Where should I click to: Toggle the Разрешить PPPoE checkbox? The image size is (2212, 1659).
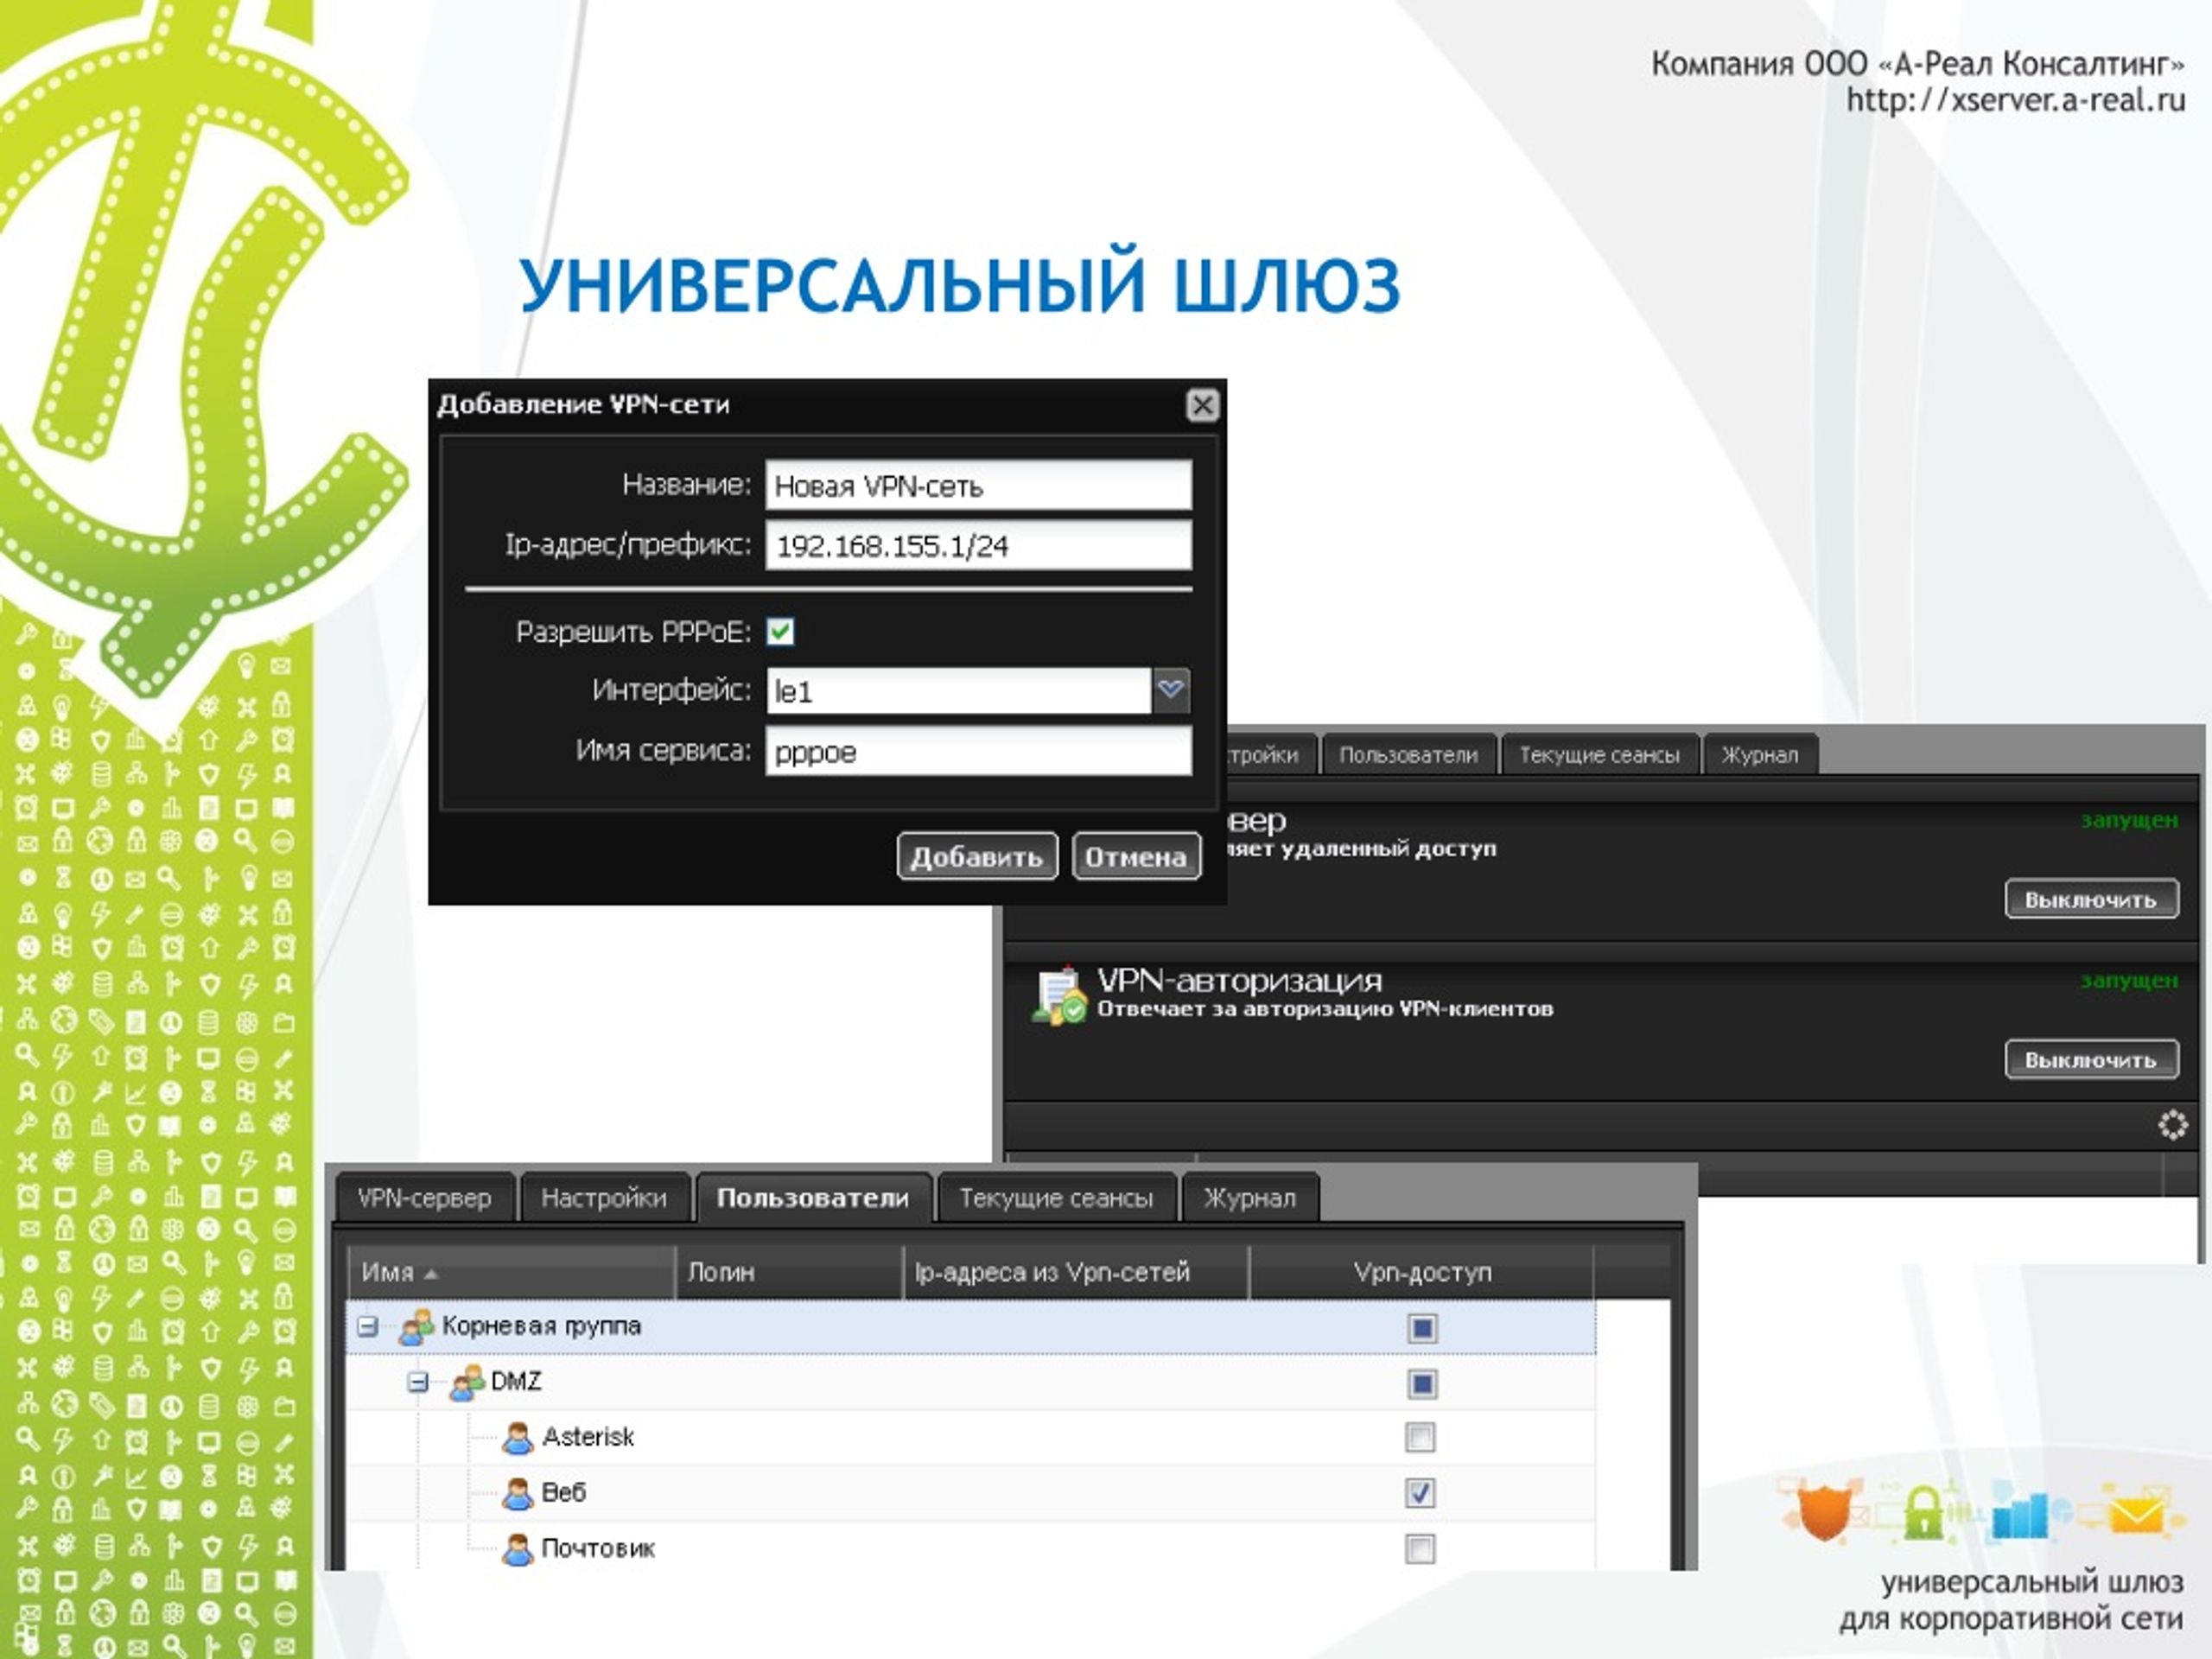coord(780,631)
